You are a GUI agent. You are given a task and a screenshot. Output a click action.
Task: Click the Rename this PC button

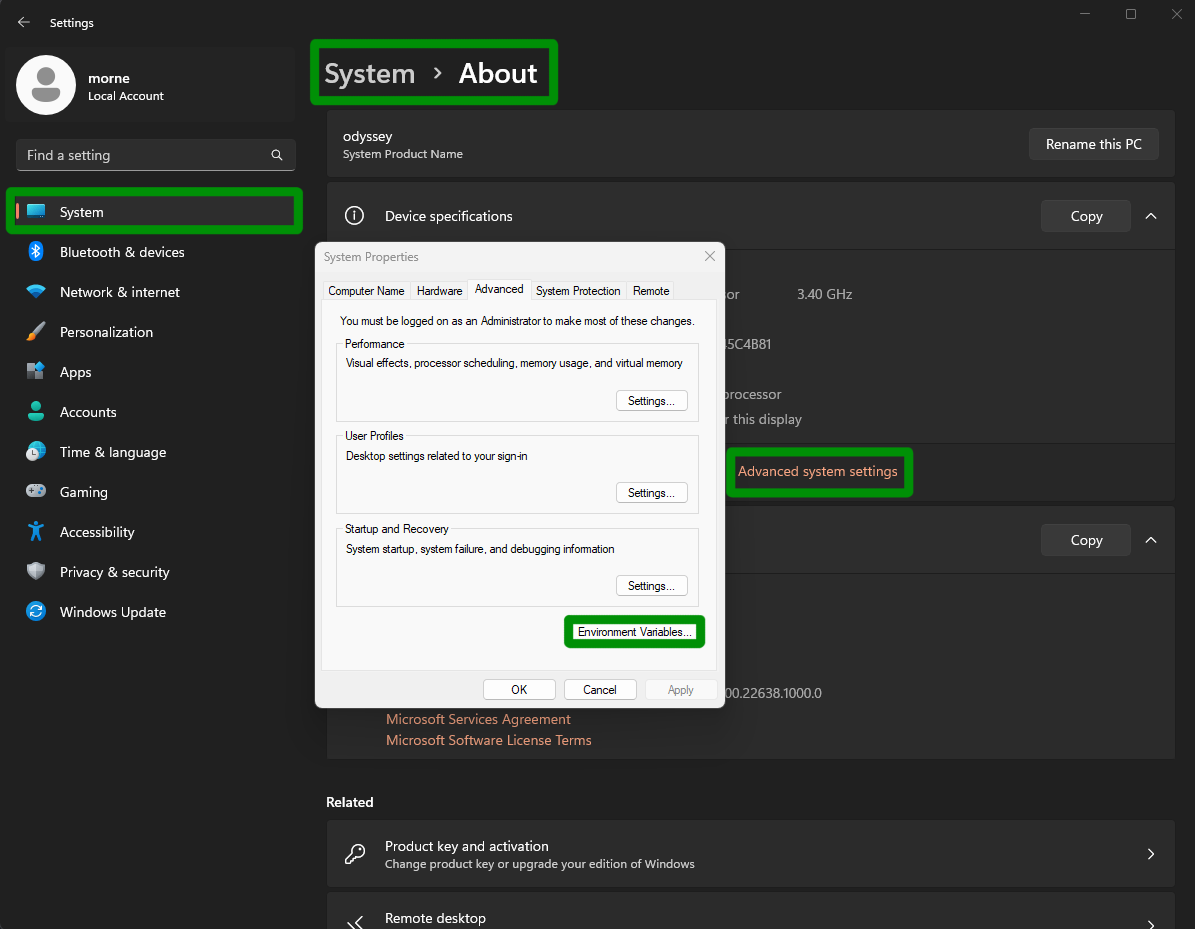coord(1093,143)
